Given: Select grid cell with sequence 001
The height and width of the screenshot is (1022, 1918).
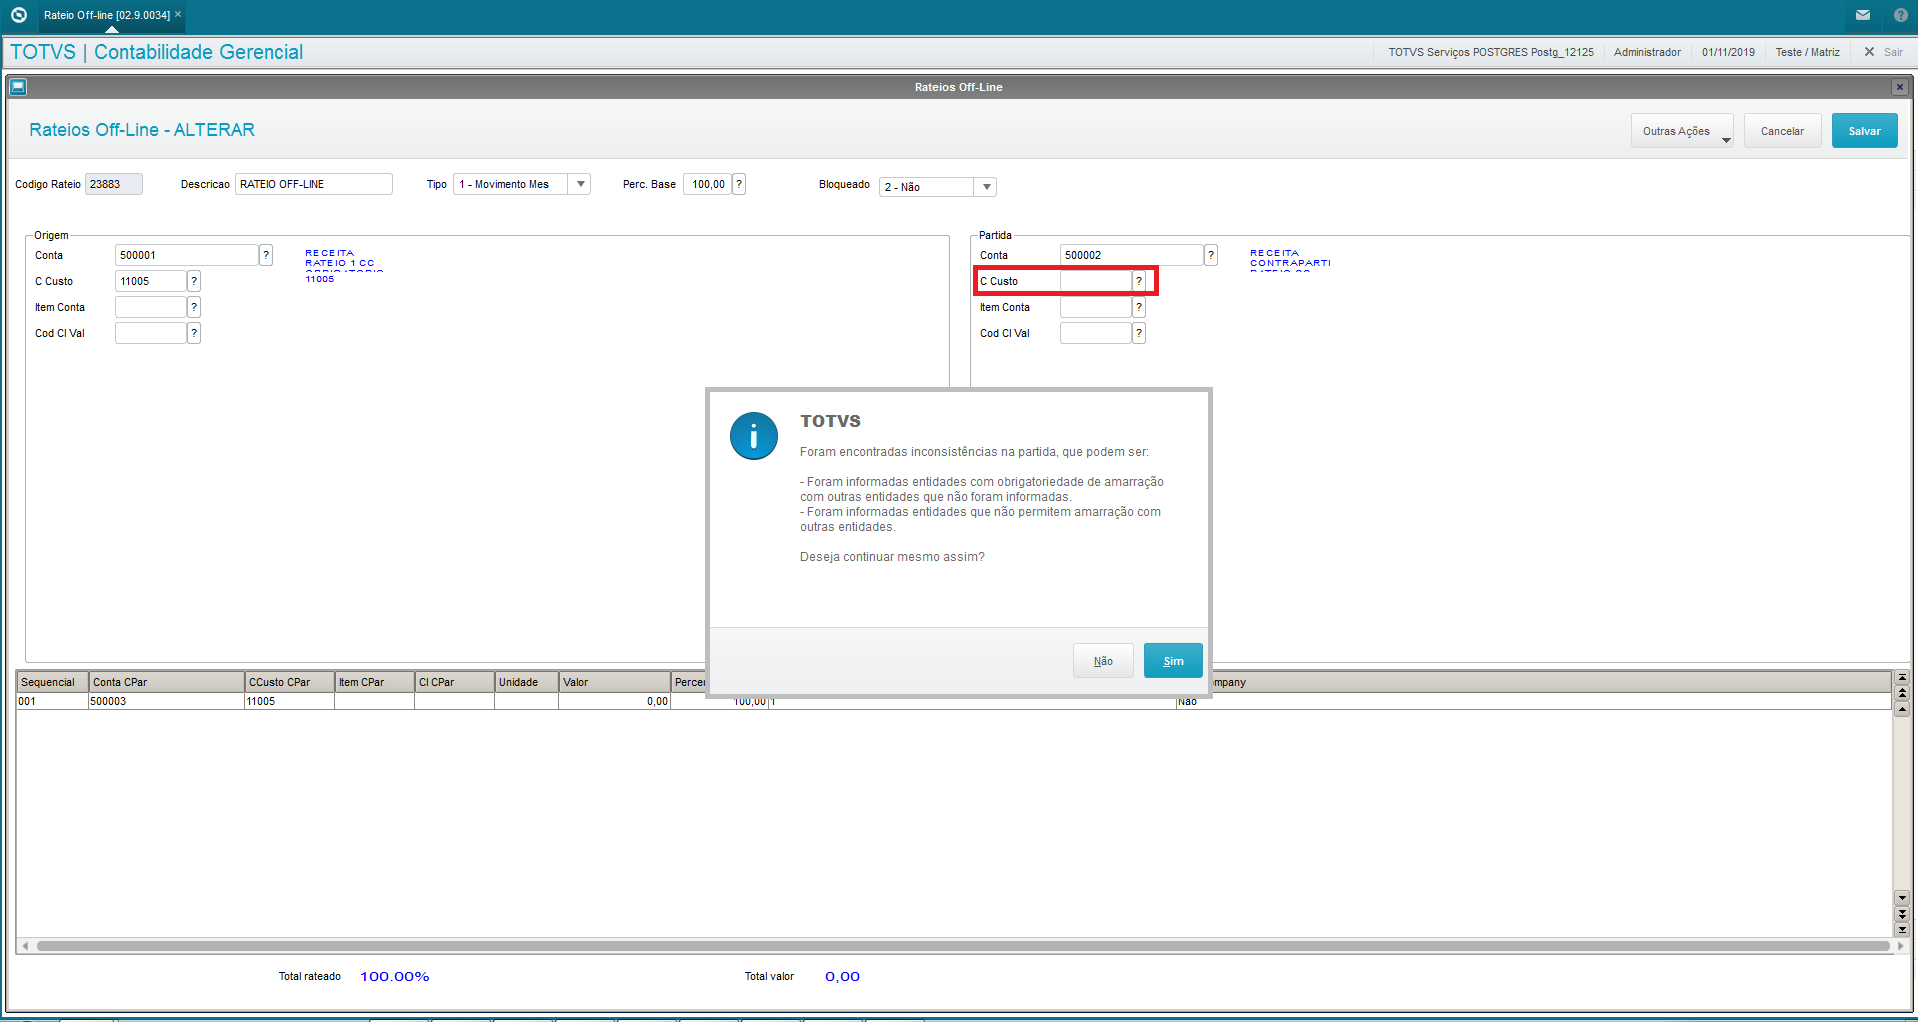Looking at the screenshot, I should coord(52,702).
